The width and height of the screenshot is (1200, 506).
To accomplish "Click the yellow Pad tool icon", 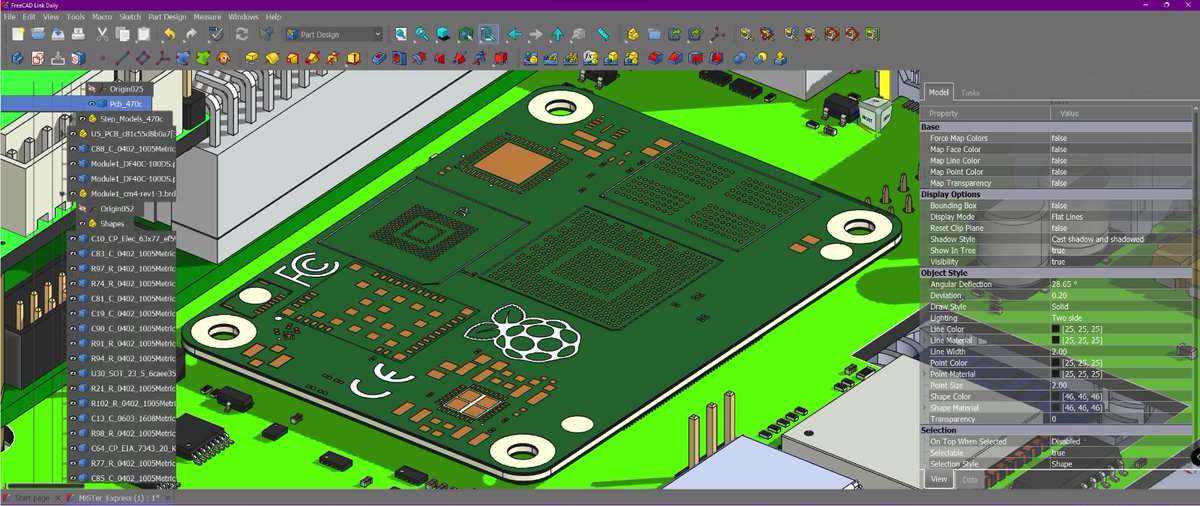I will 252,59.
